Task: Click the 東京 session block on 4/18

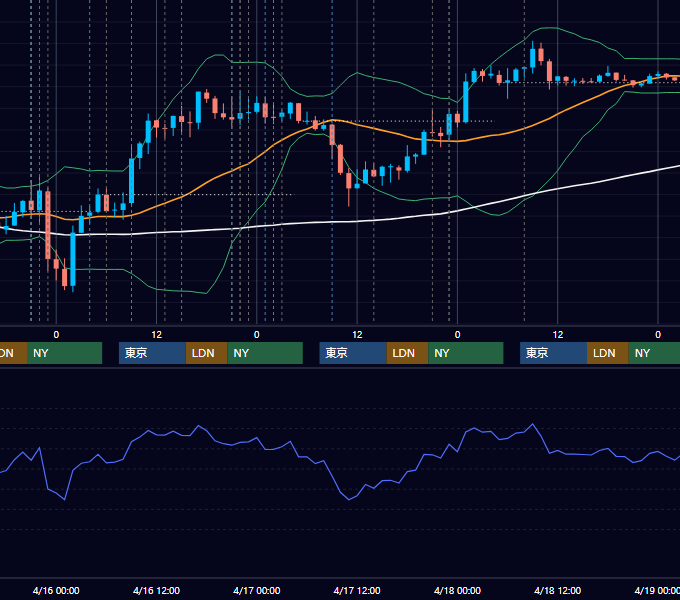Action: 553,353
